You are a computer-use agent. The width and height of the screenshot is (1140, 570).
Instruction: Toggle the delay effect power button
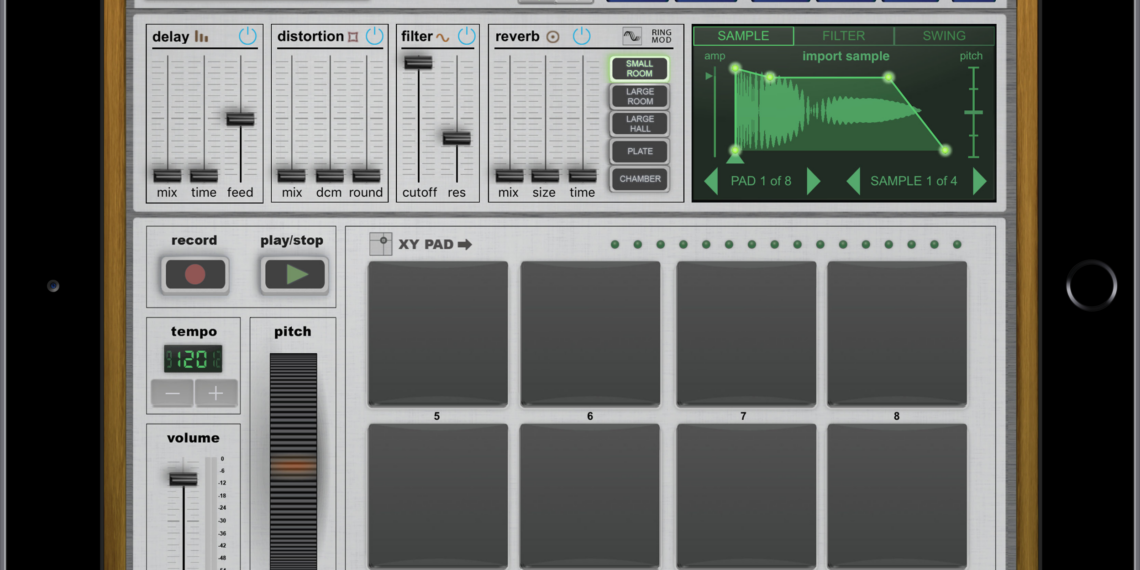(x=247, y=37)
